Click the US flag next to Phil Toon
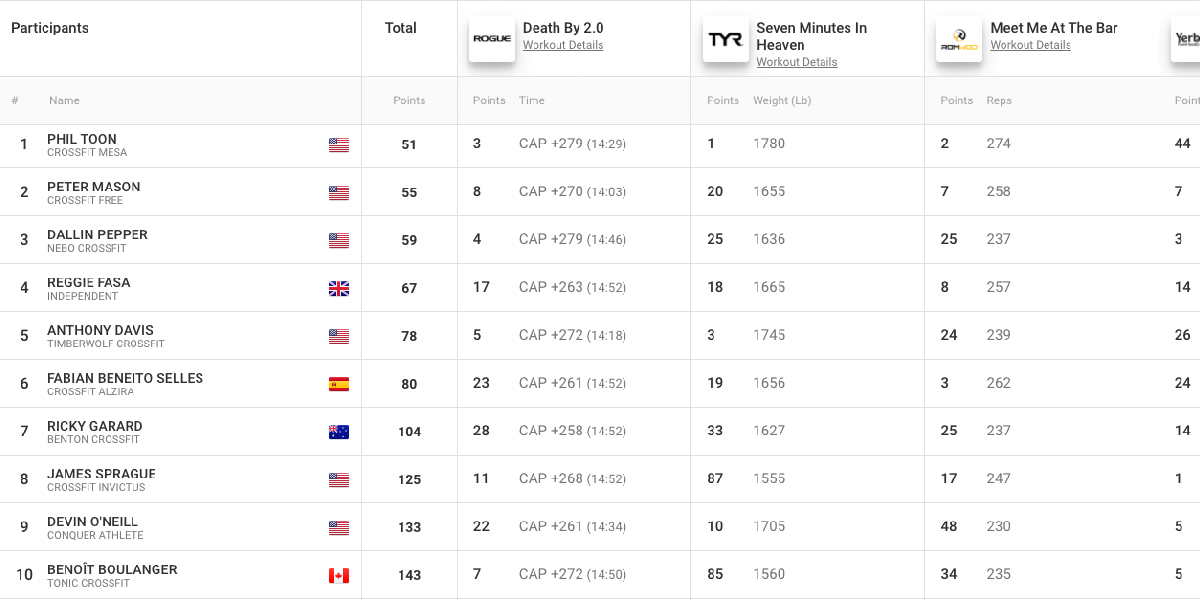 point(339,145)
